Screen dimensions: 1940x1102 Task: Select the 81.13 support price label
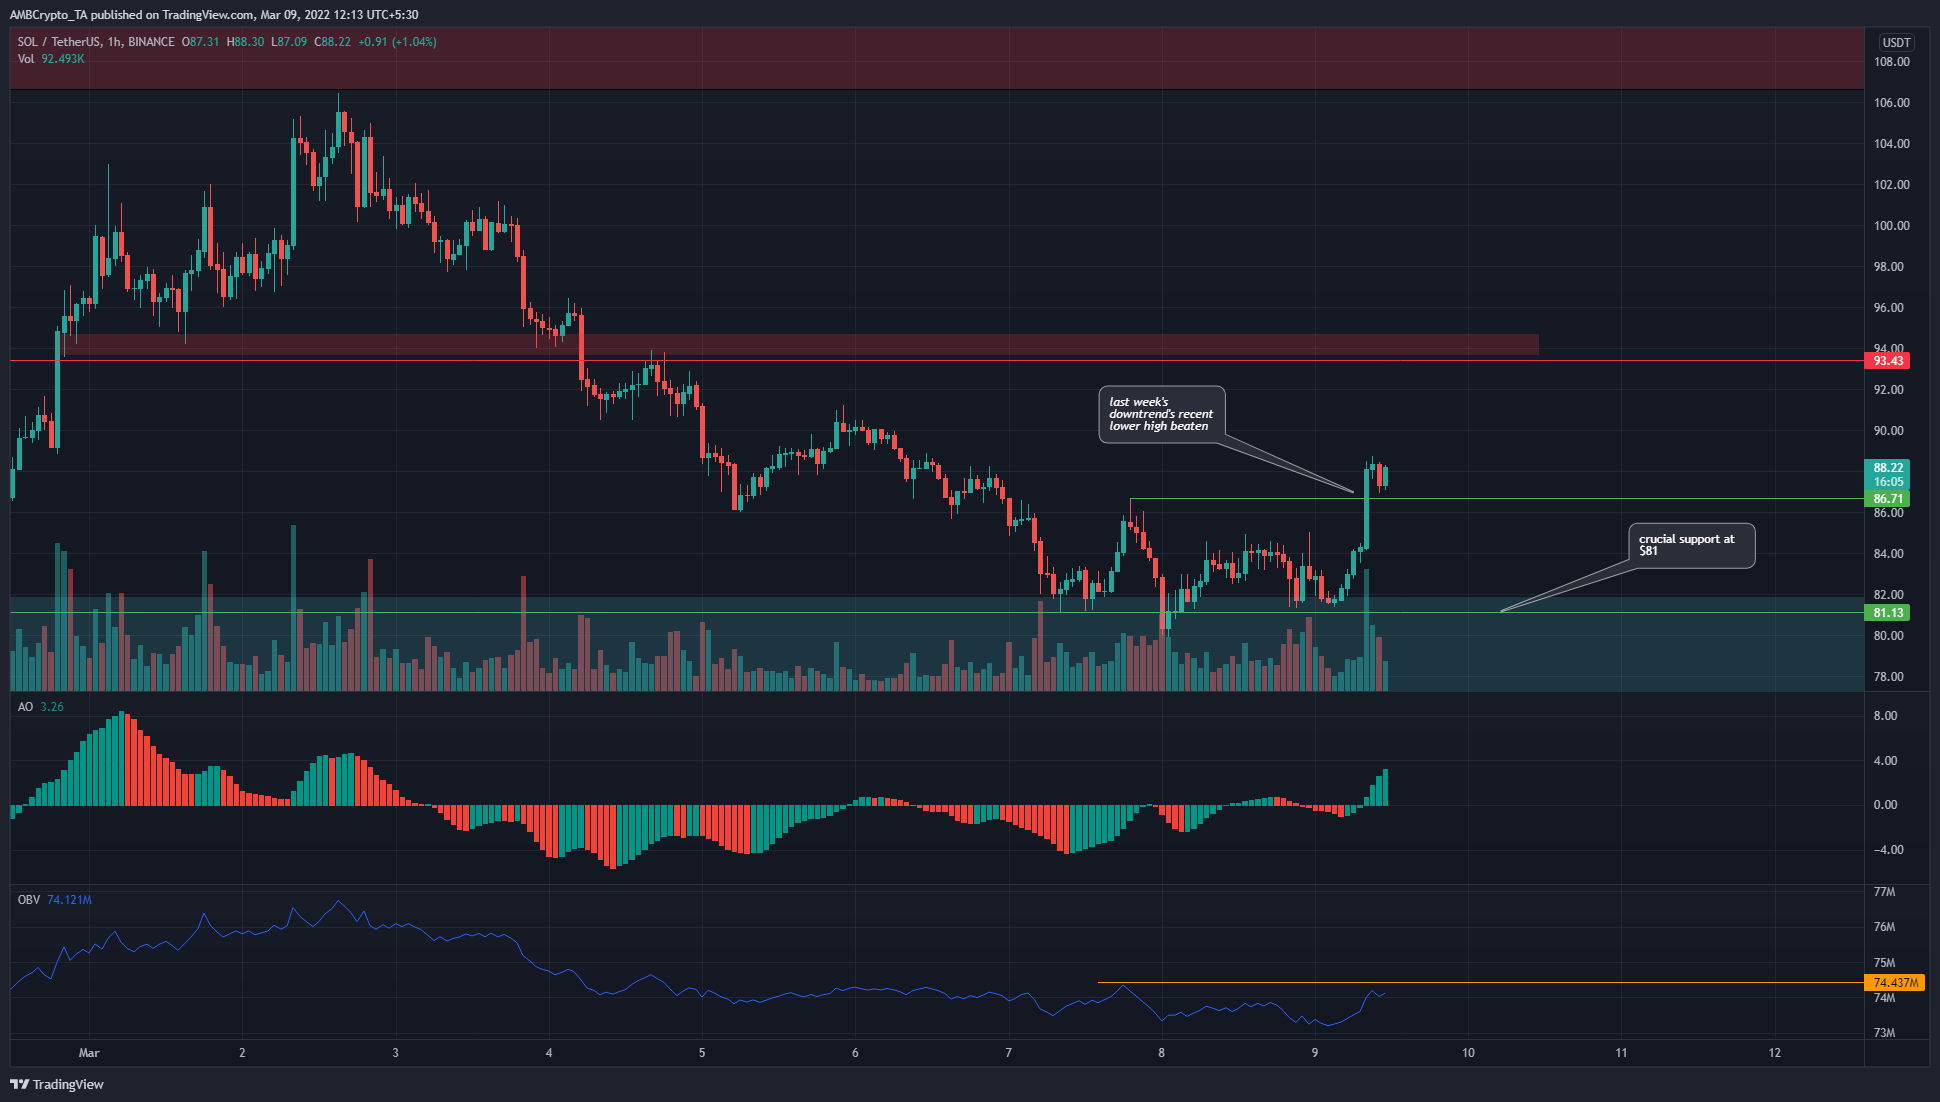[x=1887, y=612]
